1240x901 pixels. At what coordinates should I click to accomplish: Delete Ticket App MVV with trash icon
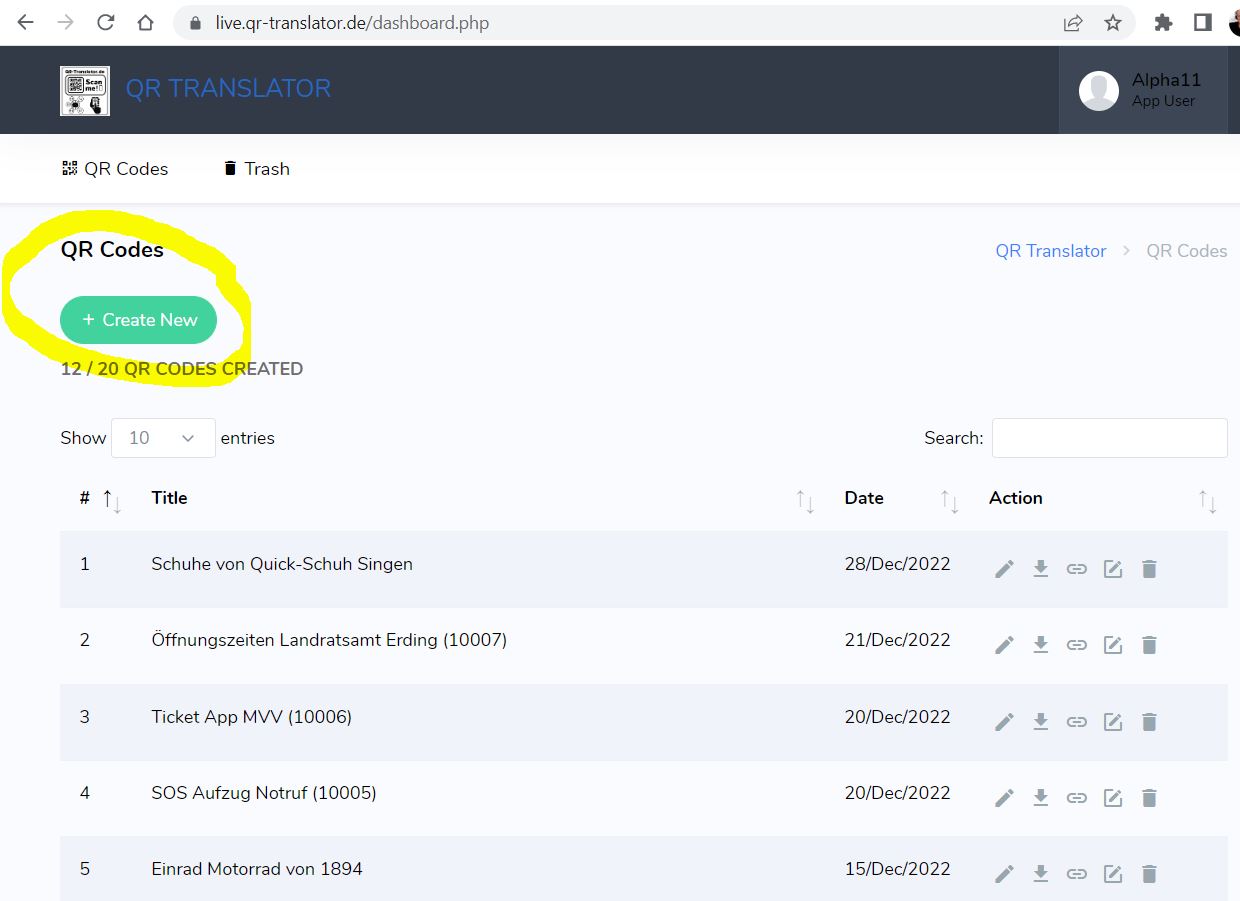(1149, 721)
